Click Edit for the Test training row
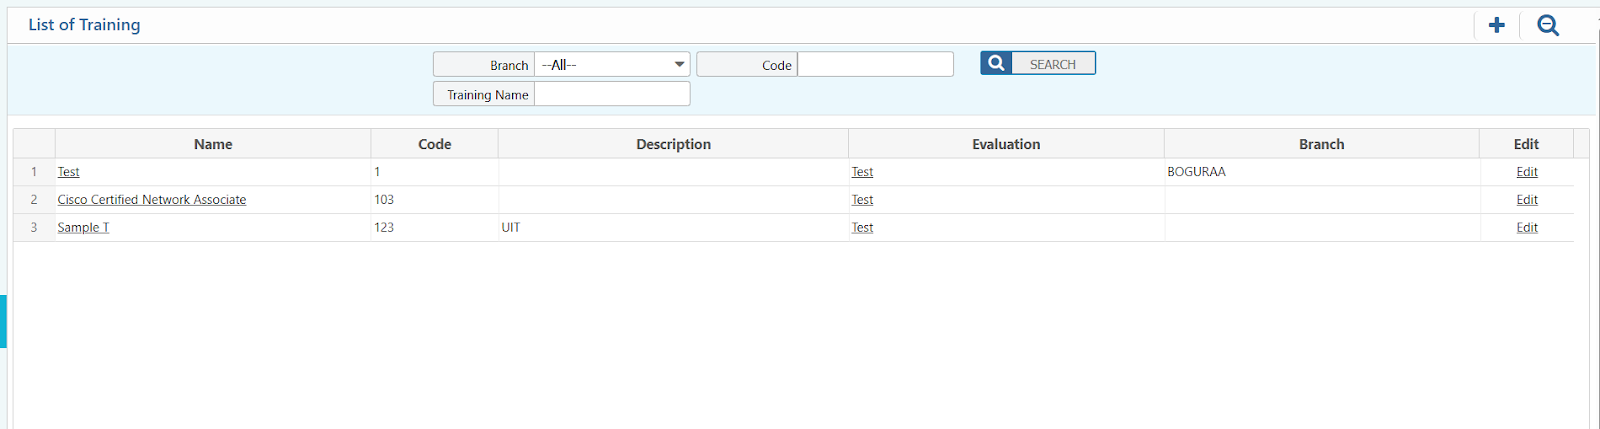The image size is (1600, 429). click(1527, 172)
